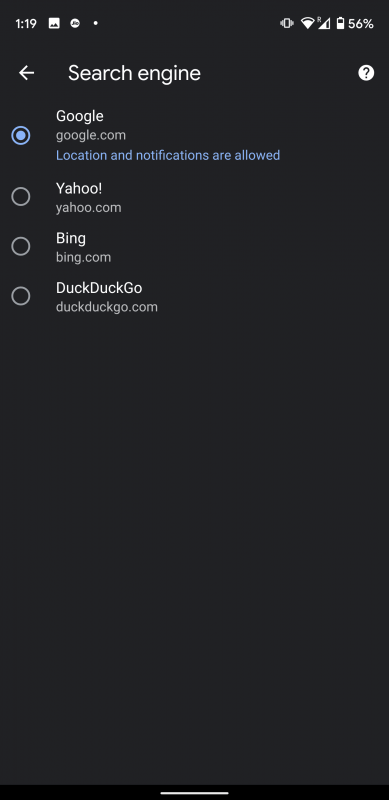
Task: Tap the Search engine page title
Action: click(x=134, y=73)
